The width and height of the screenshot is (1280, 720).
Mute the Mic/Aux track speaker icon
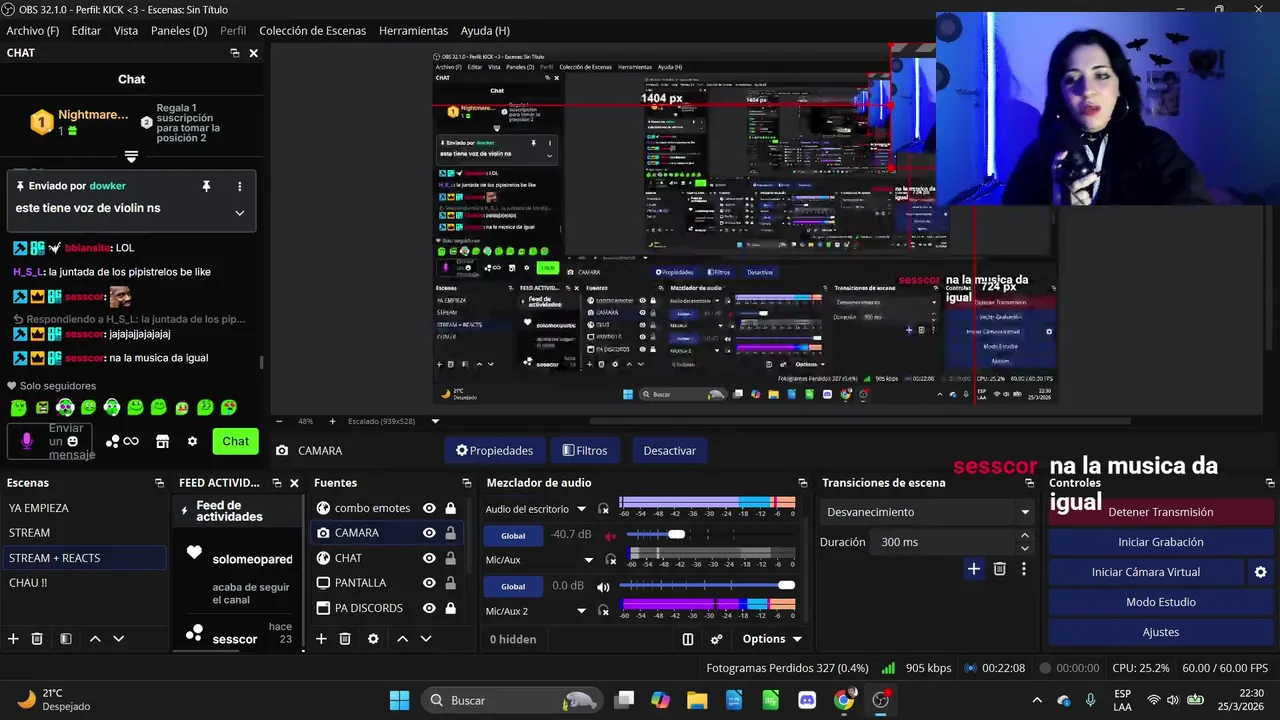tap(603, 586)
